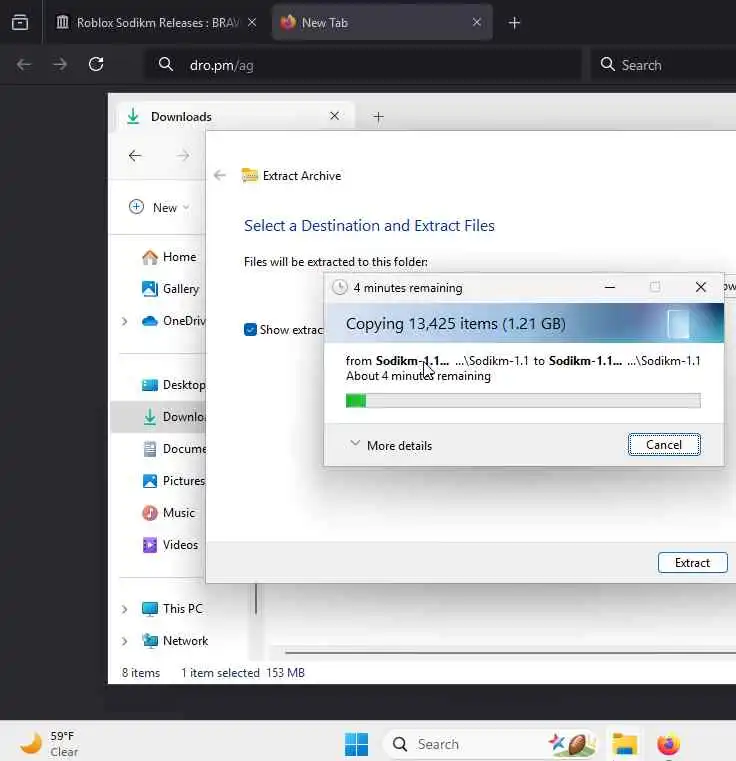This screenshot has width=736, height=761.
Task: Expand the Network tree node
Action: coord(125,641)
